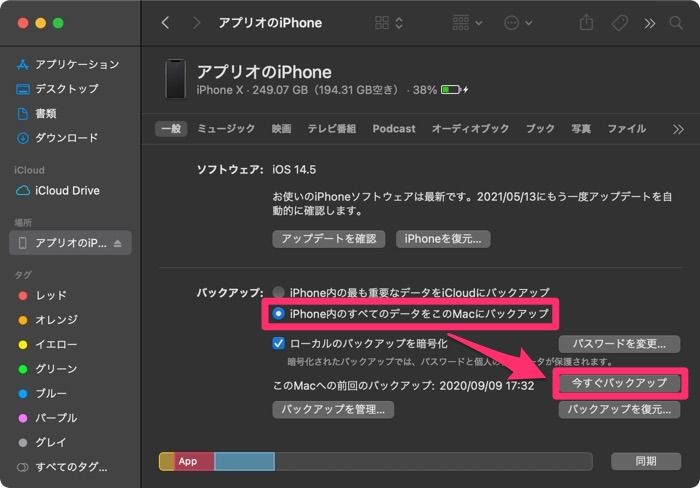Click the iOS 14.5 version text
This screenshot has width=700, height=488.
click(294, 170)
